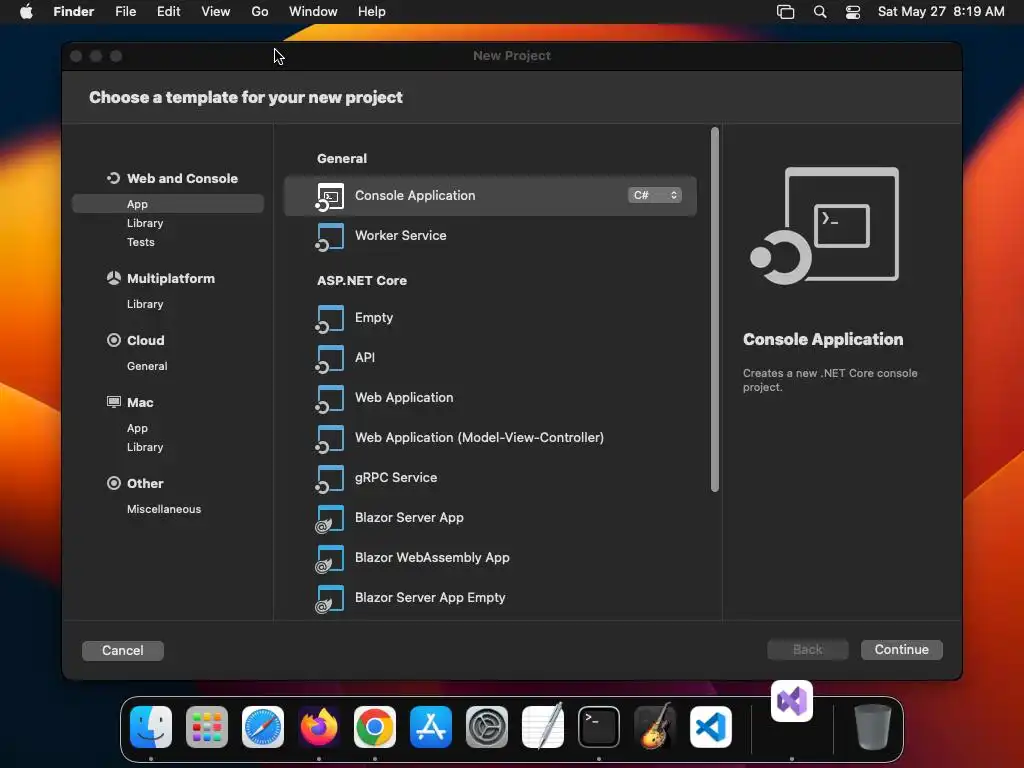This screenshot has width=1024, height=768.
Task: Open System Settings from the Dock
Action: coord(487,727)
